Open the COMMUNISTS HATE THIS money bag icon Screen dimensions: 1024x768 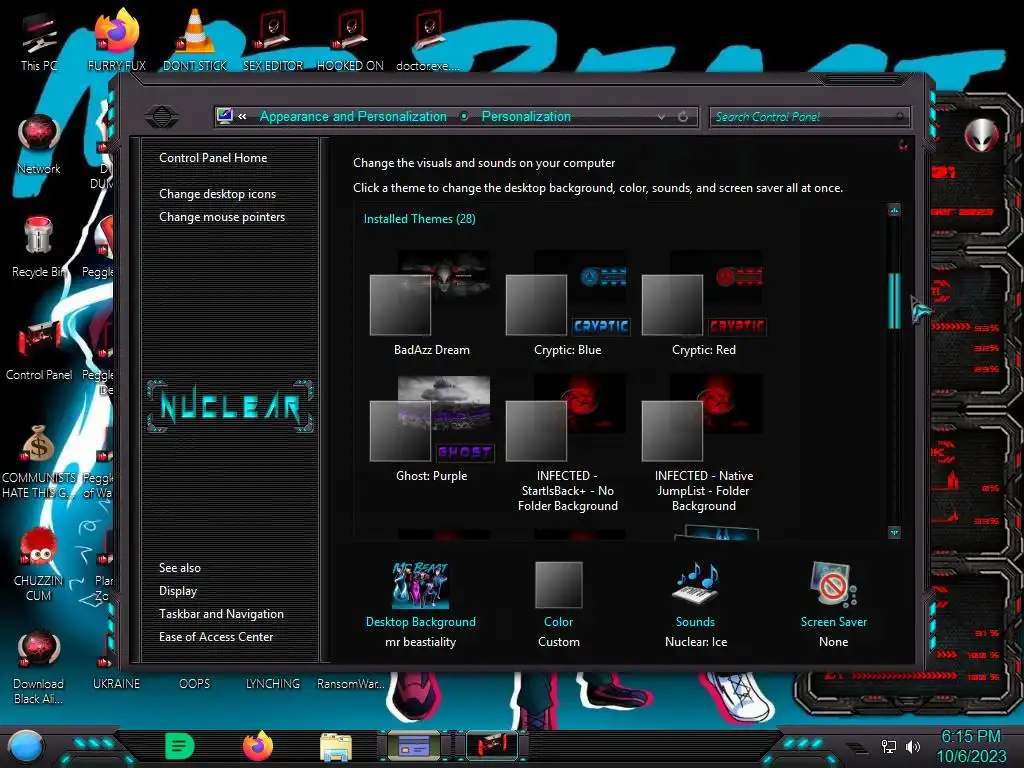(39, 461)
